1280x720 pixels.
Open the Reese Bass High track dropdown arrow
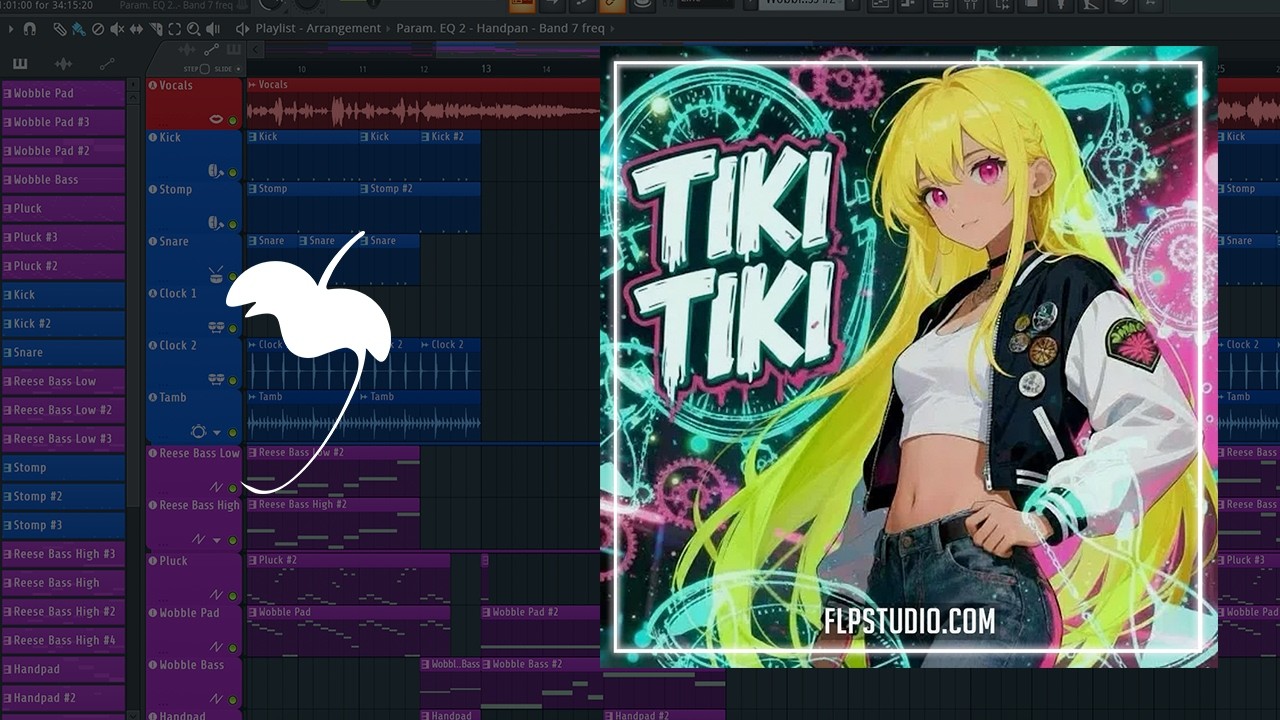tap(217, 541)
